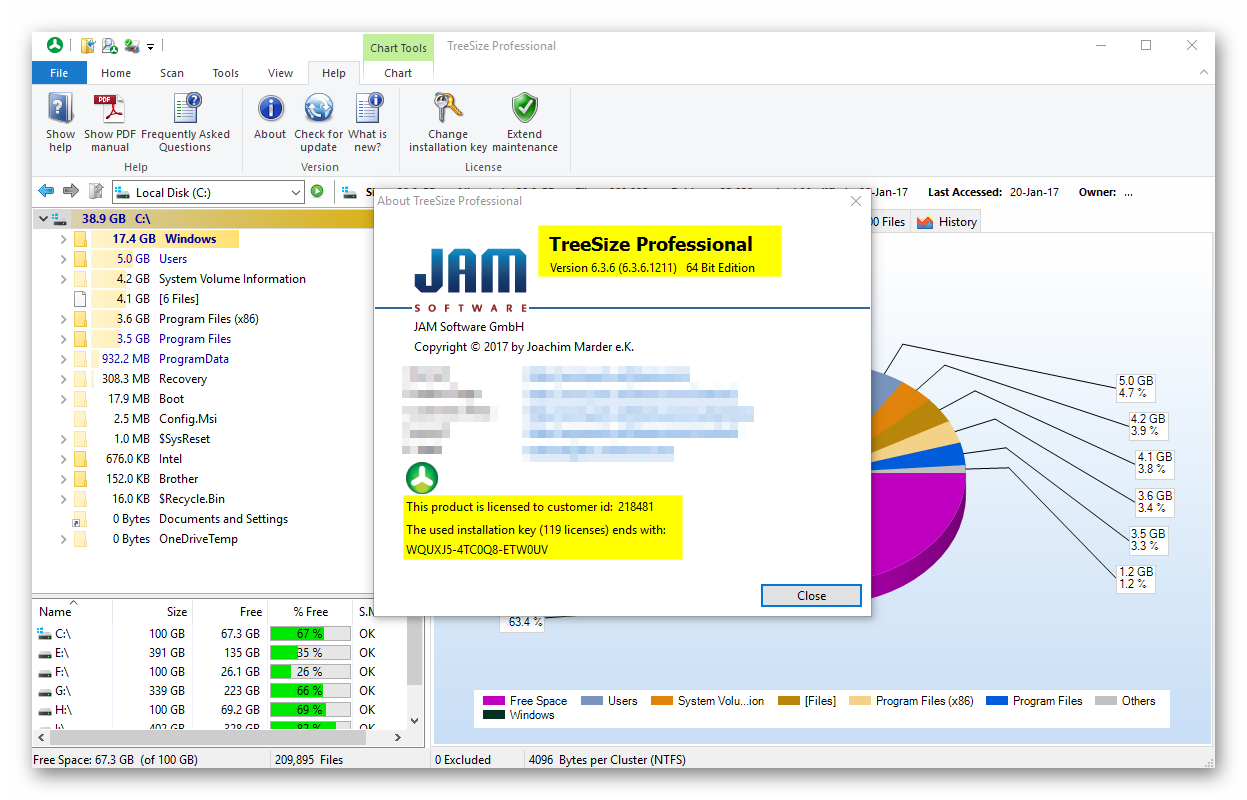Click the Check for update icon

point(318,108)
